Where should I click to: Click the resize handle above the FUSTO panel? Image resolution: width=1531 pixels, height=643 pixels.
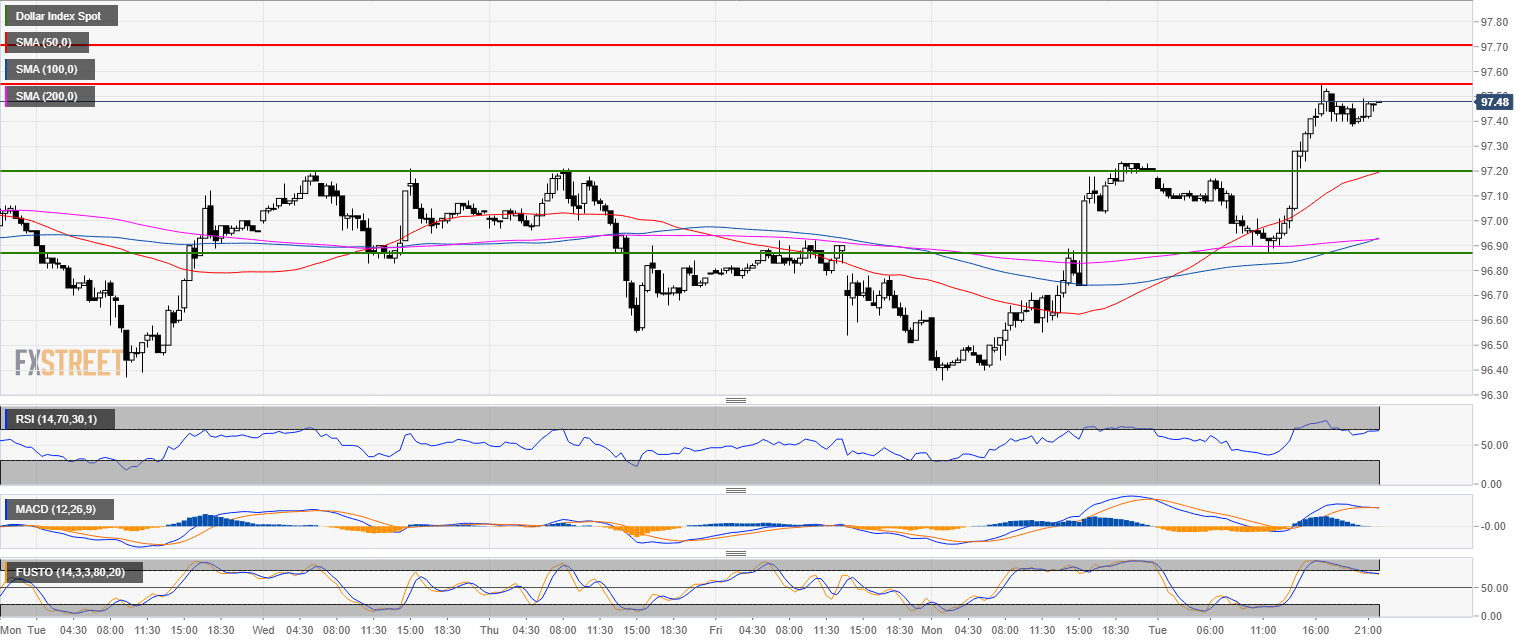tap(736, 552)
